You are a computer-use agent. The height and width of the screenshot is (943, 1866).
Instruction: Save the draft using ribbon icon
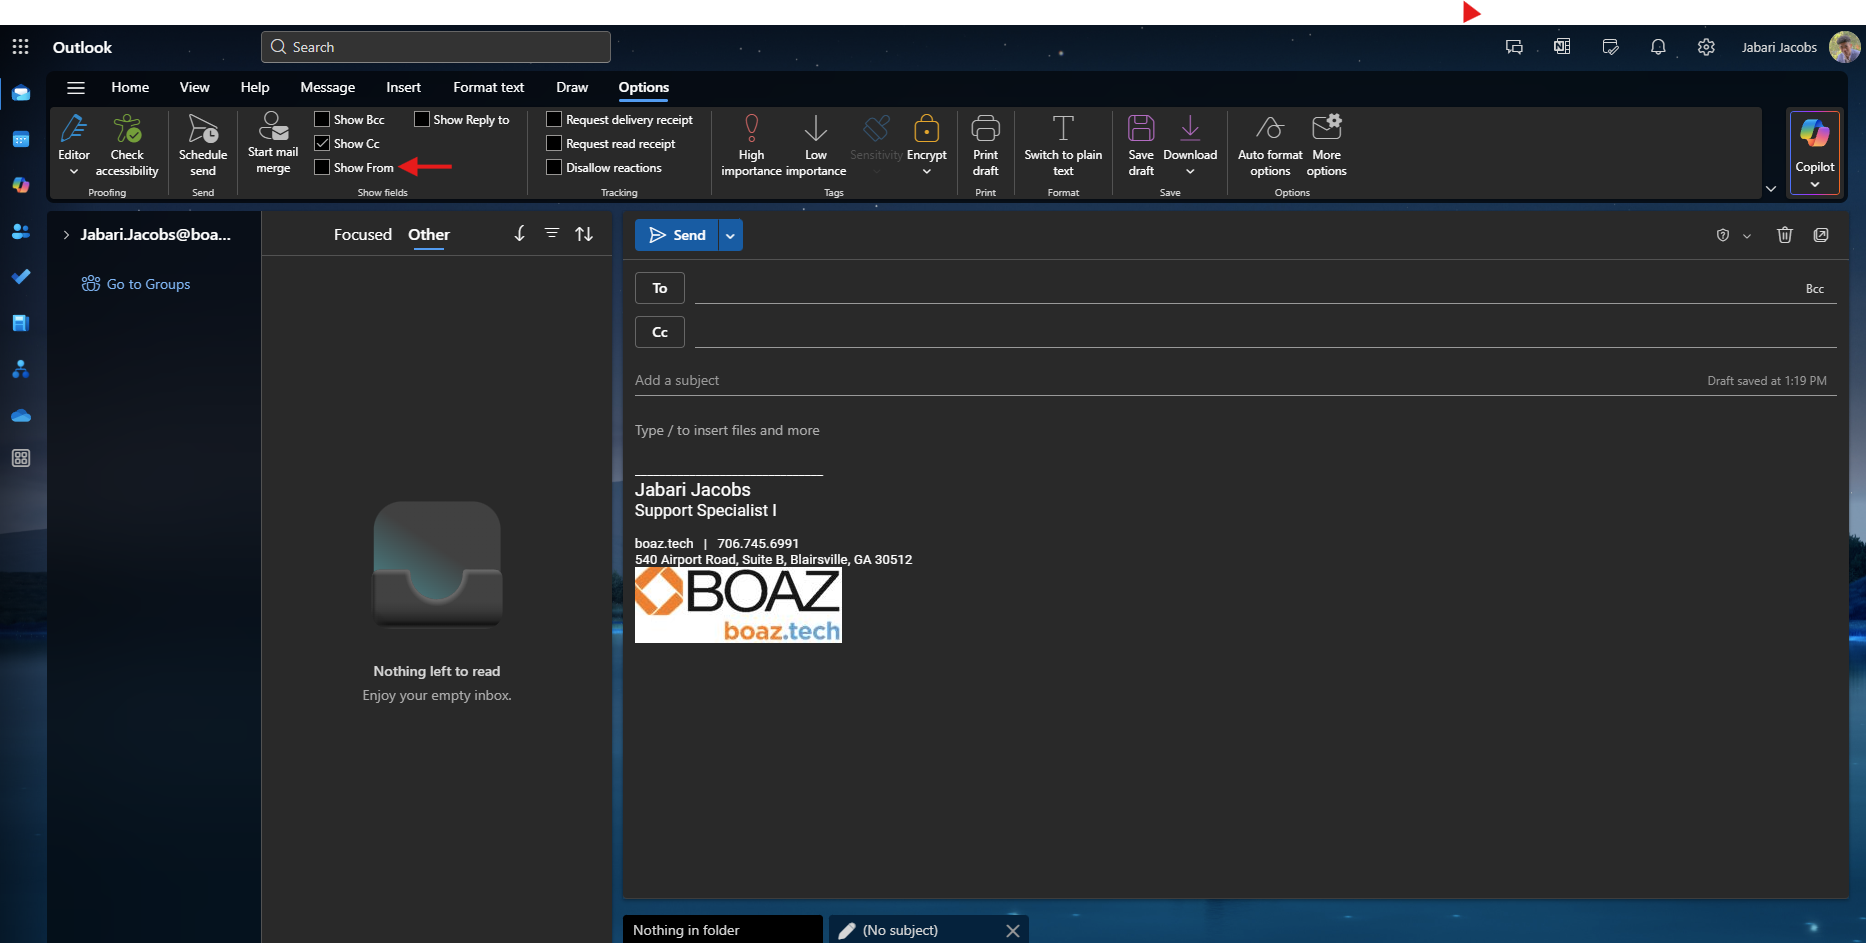[x=1141, y=130]
